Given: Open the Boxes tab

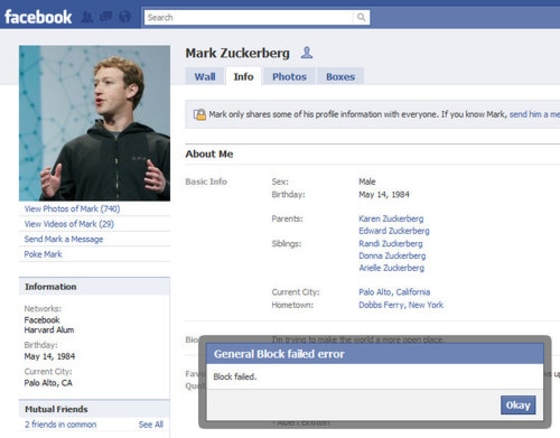Looking at the screenshot, I should tap(340, 76).
